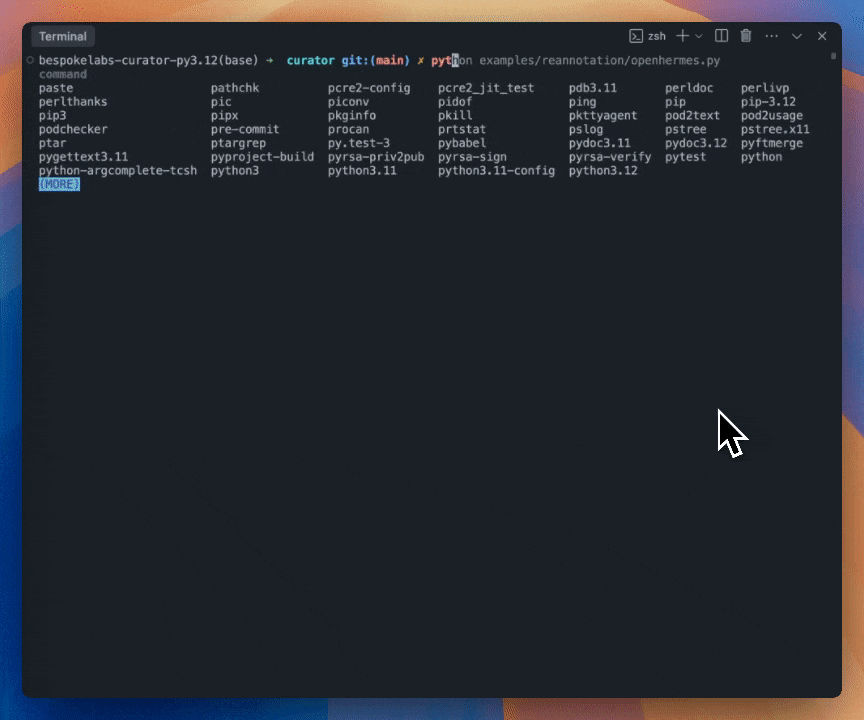Screen dimensions: 864x720
Task: Select pre-commit completion entry
Action: 245,130
